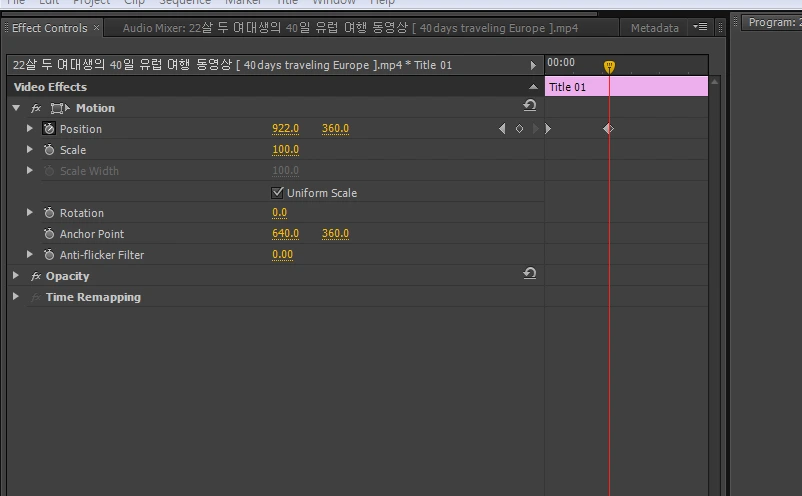
Task: Click the yellow playhead marker
Action: [609, 67]
